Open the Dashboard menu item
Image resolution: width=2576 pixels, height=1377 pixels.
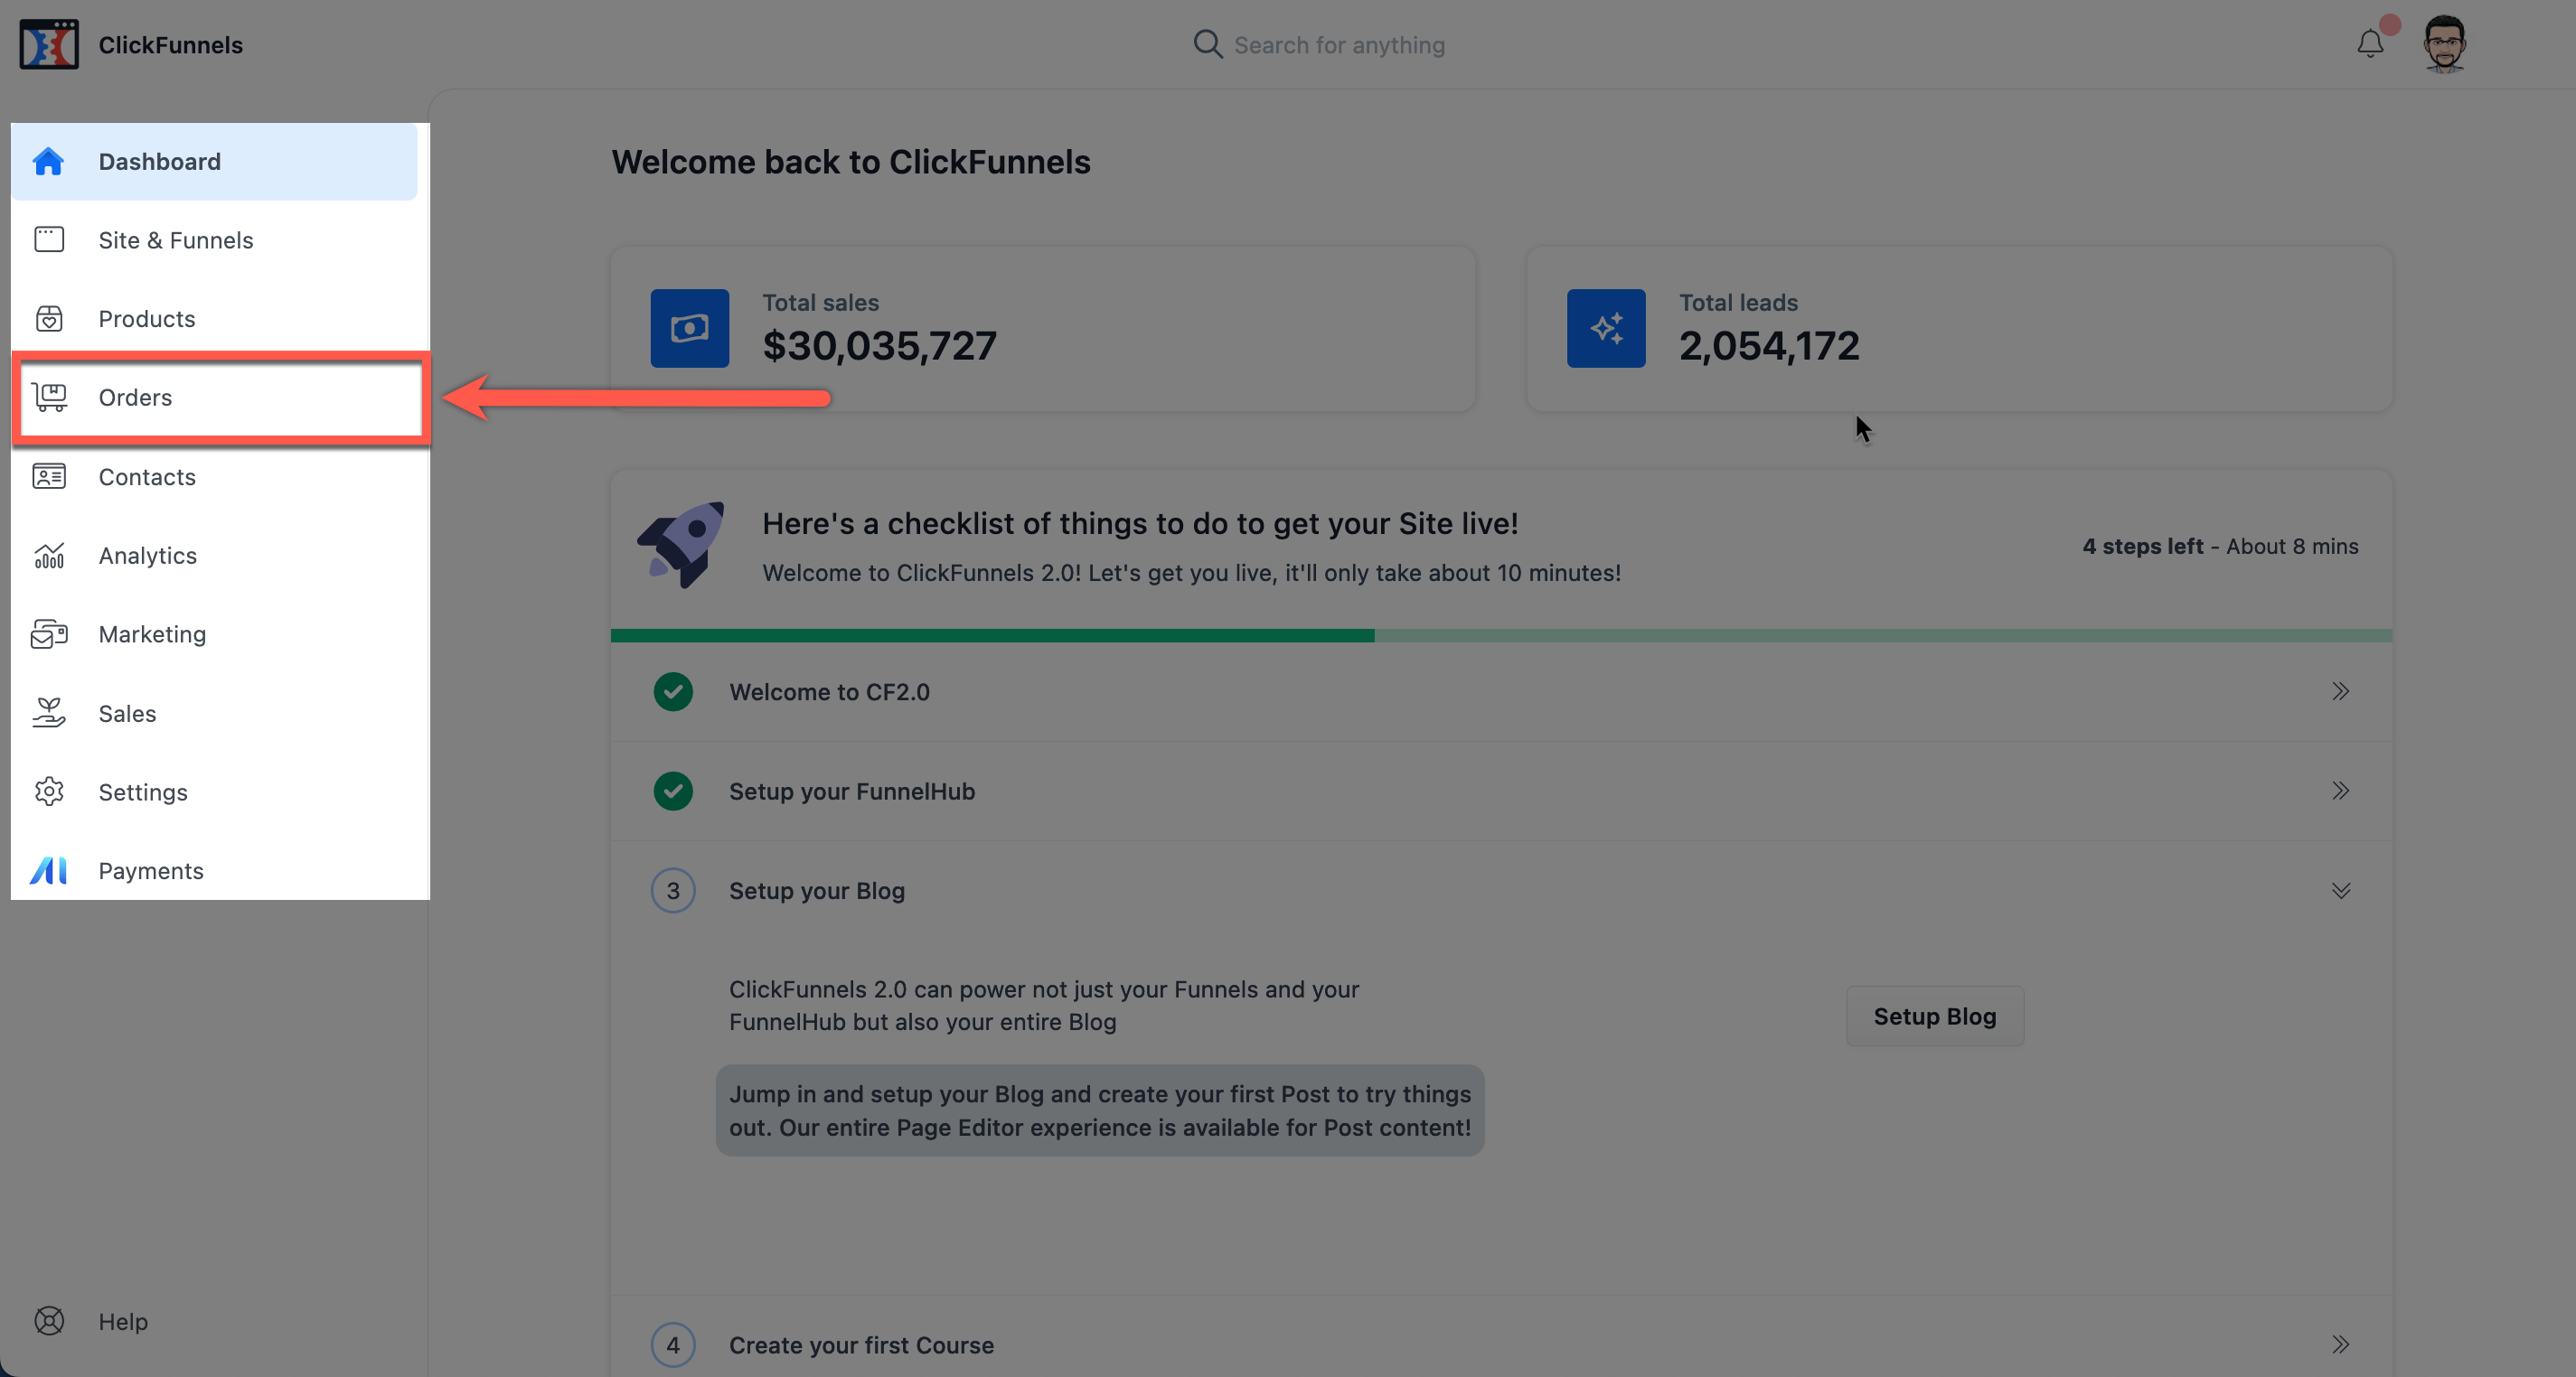coord(214,161)
